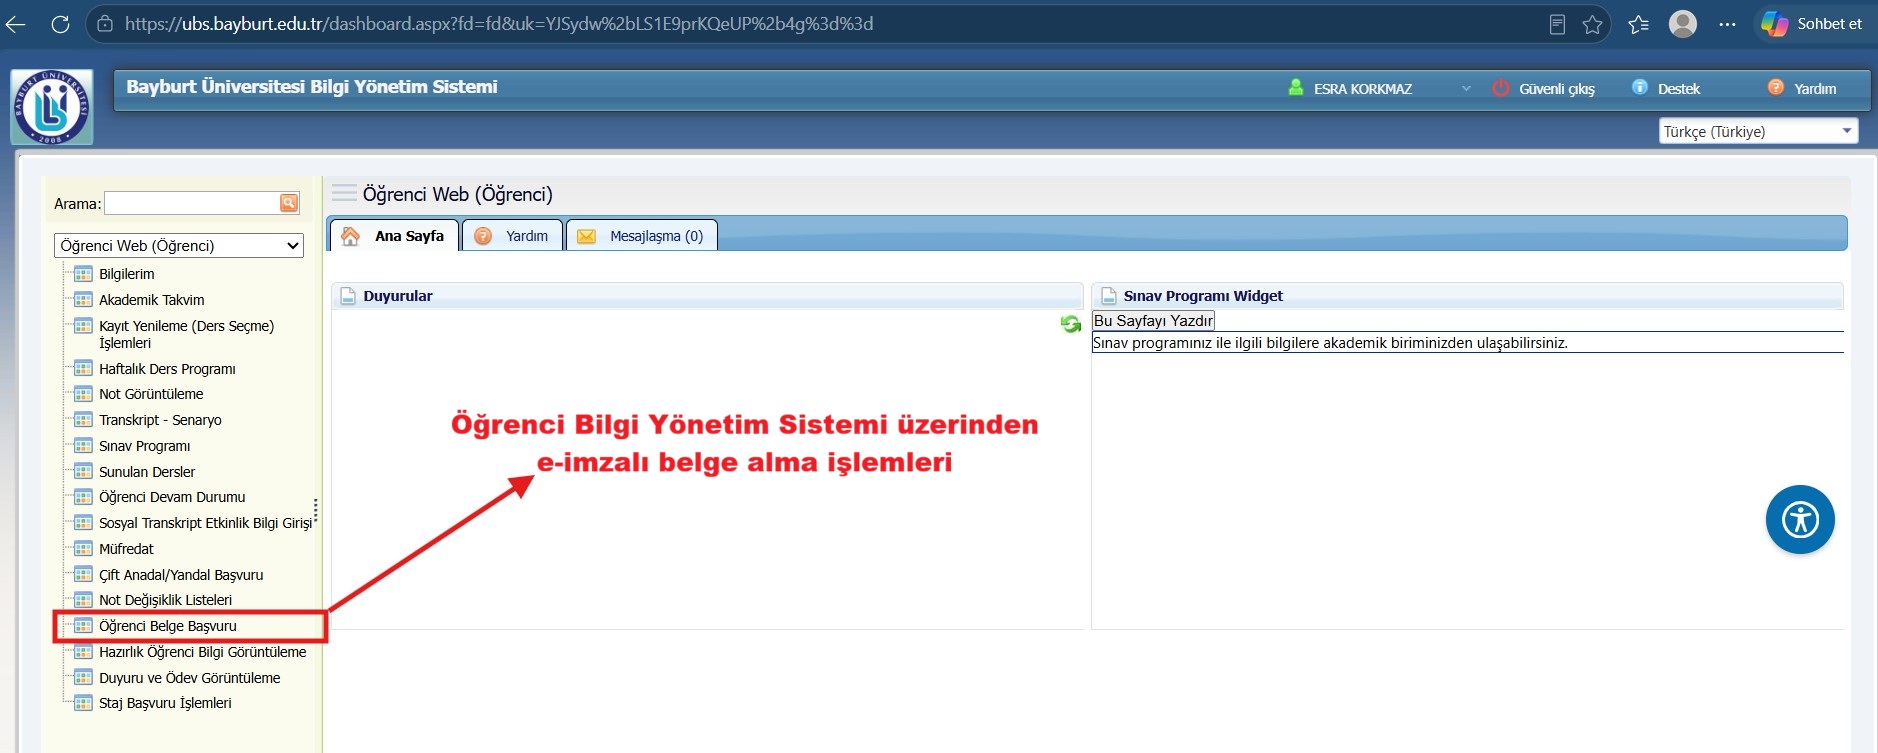Image resolution: width=1878 pixels, height=753 pixels.
Task: Click the Destek info icon
Action: click(x=1640, y=87)
